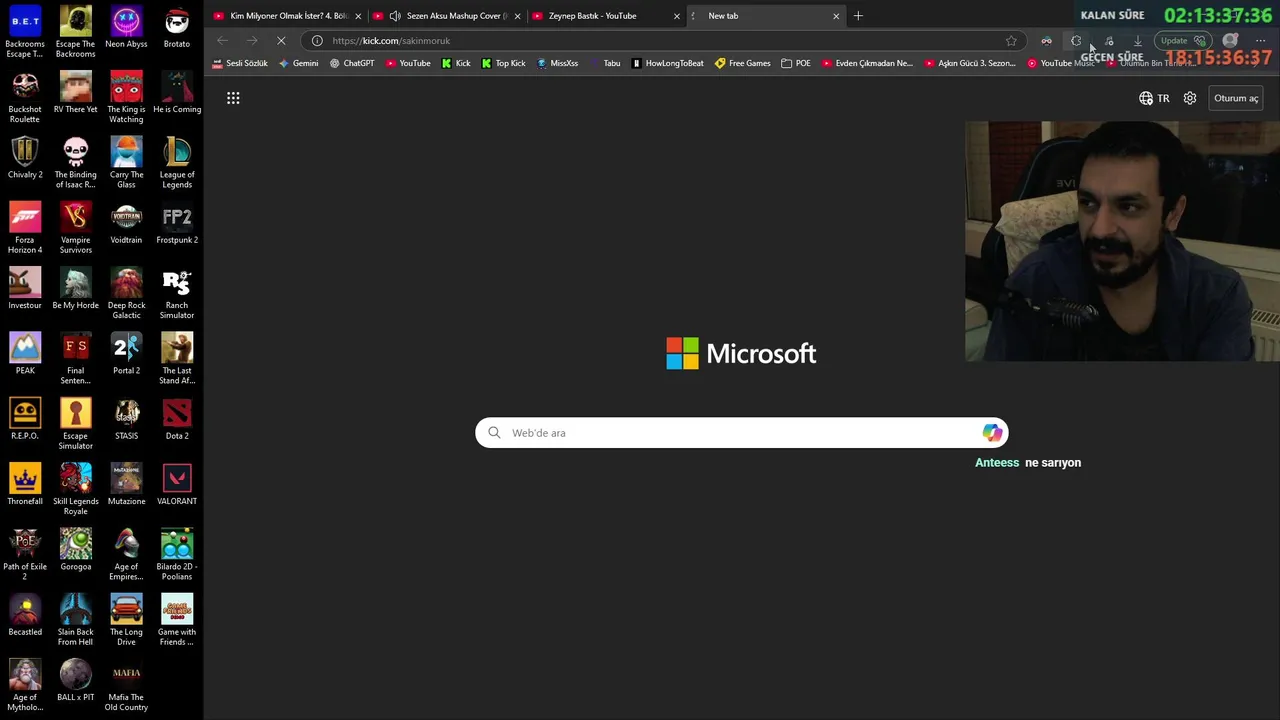Open Sesli Sözlük bookmark
Image resolution: width=1280 pixels, height=720 pixels.
pos(240,63)
